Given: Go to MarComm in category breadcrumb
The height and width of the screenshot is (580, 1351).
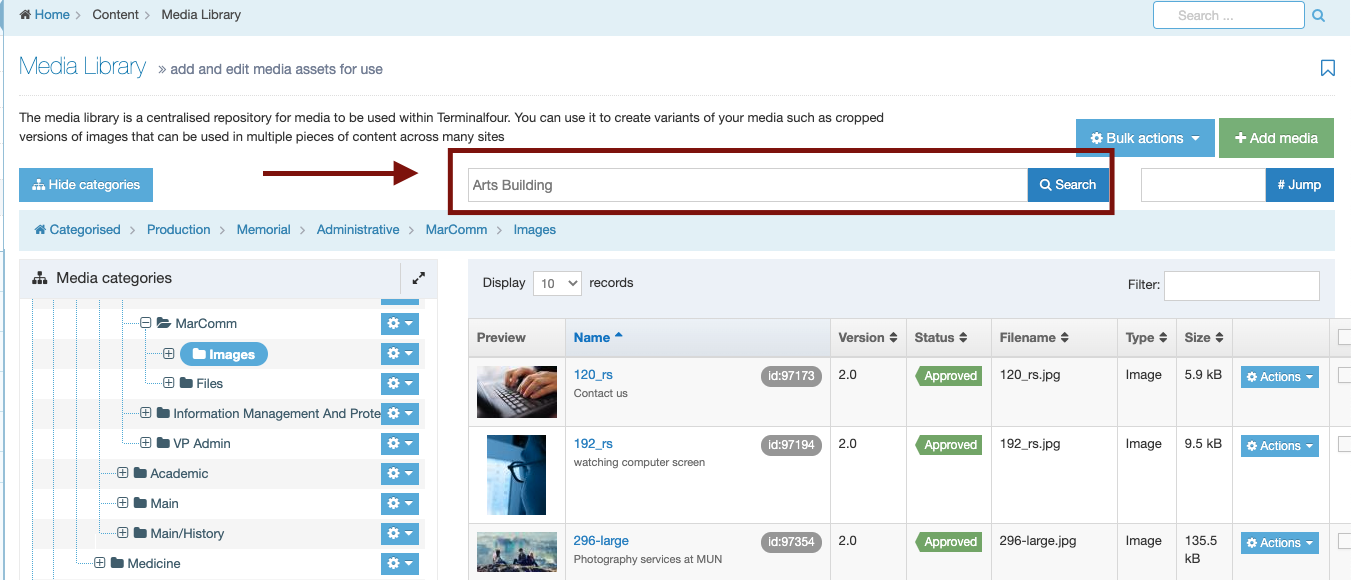Looking at the screenshot, I should [x=456, y=230].
